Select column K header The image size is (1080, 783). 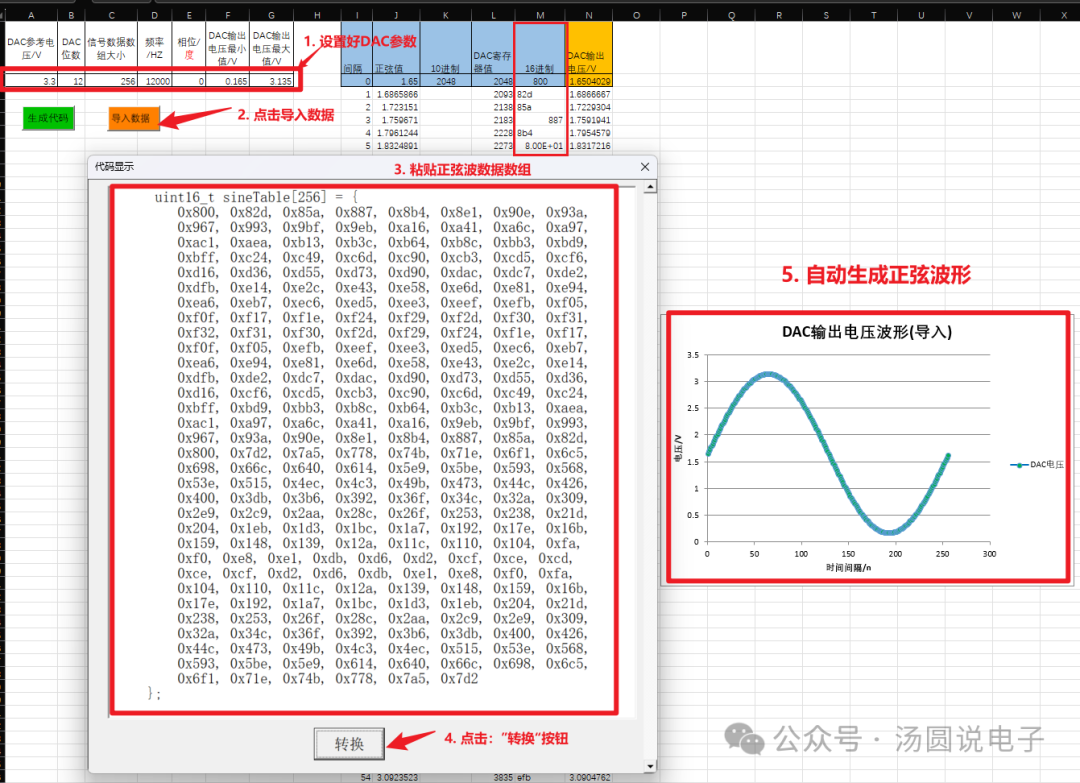446,15
